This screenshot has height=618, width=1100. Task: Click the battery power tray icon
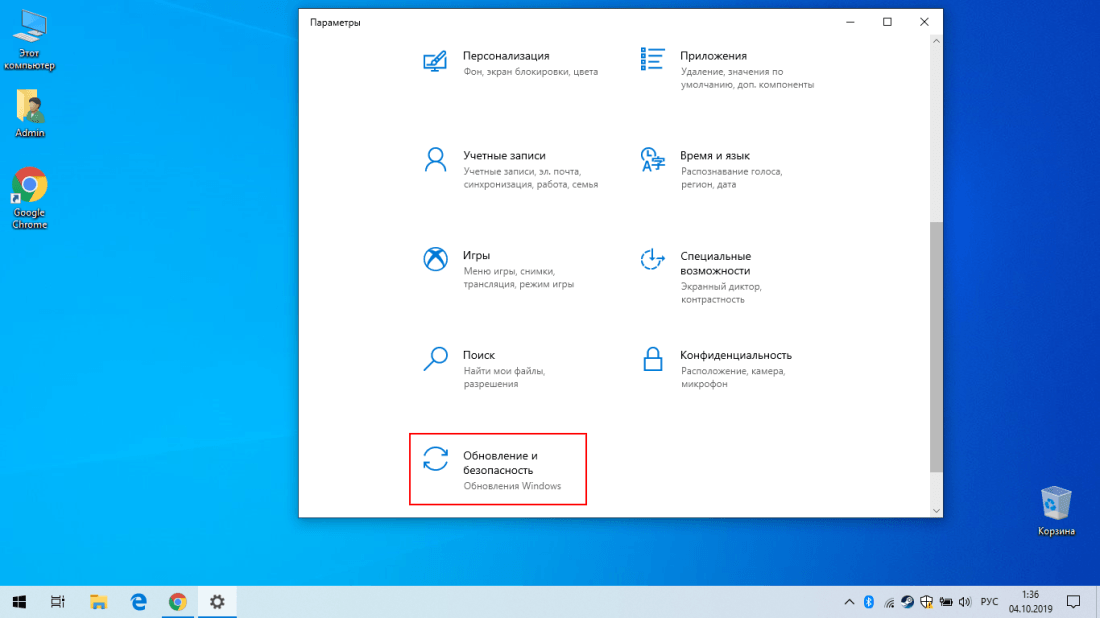tap(946, 602)
